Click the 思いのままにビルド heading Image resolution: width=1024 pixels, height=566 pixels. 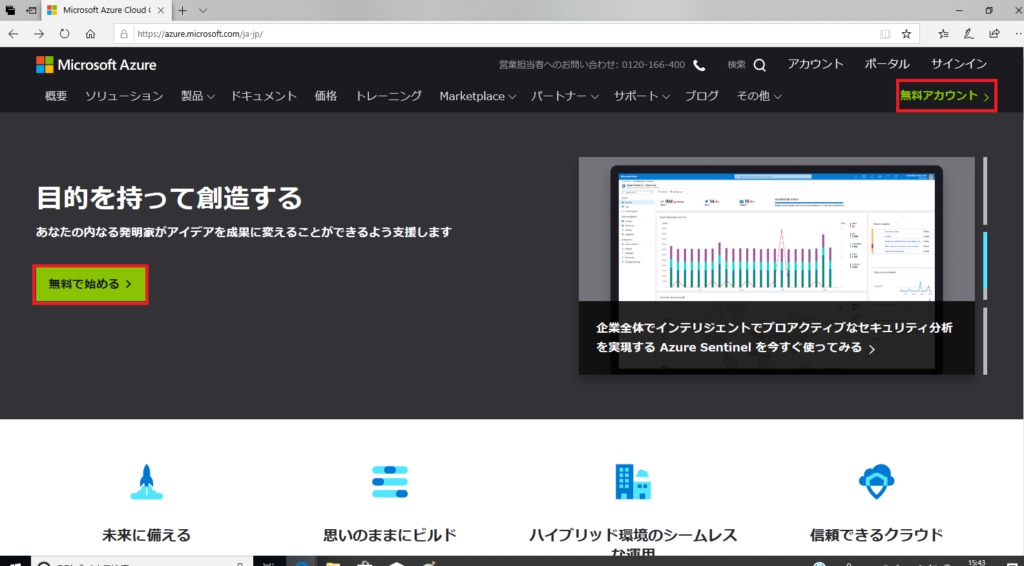click(x=390, y=535)
